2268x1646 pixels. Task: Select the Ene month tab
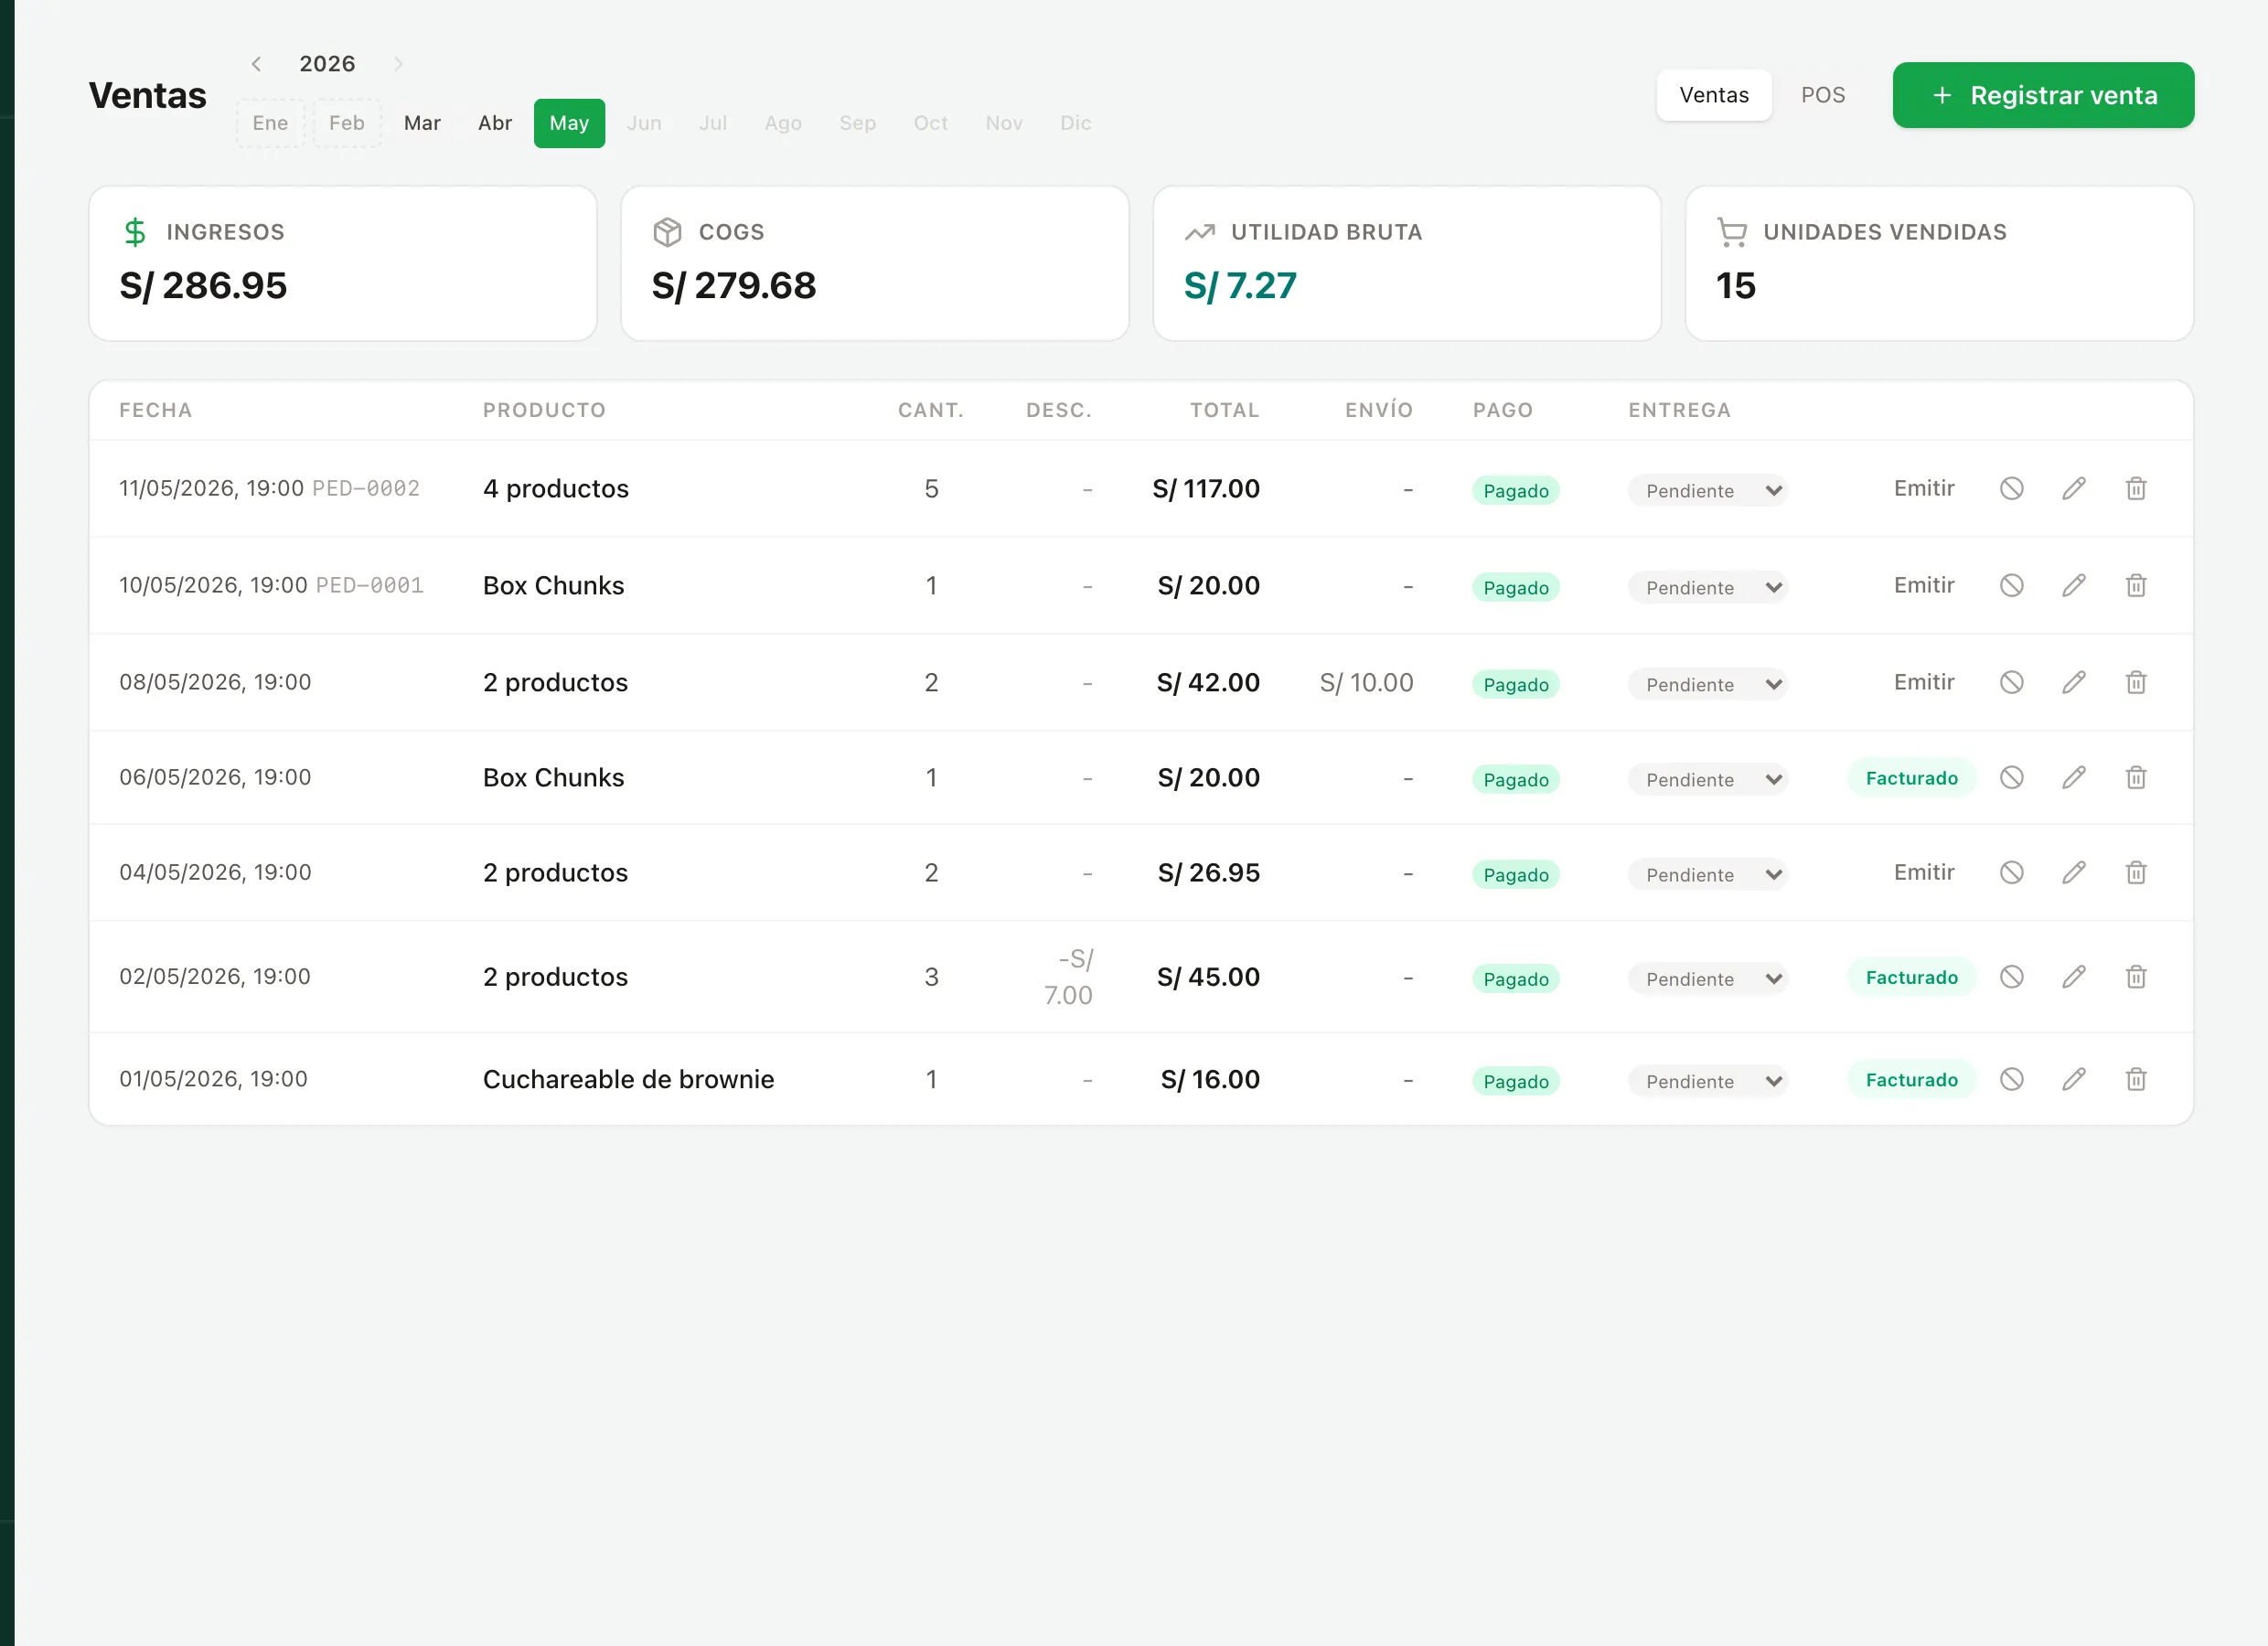pos(270,123)
